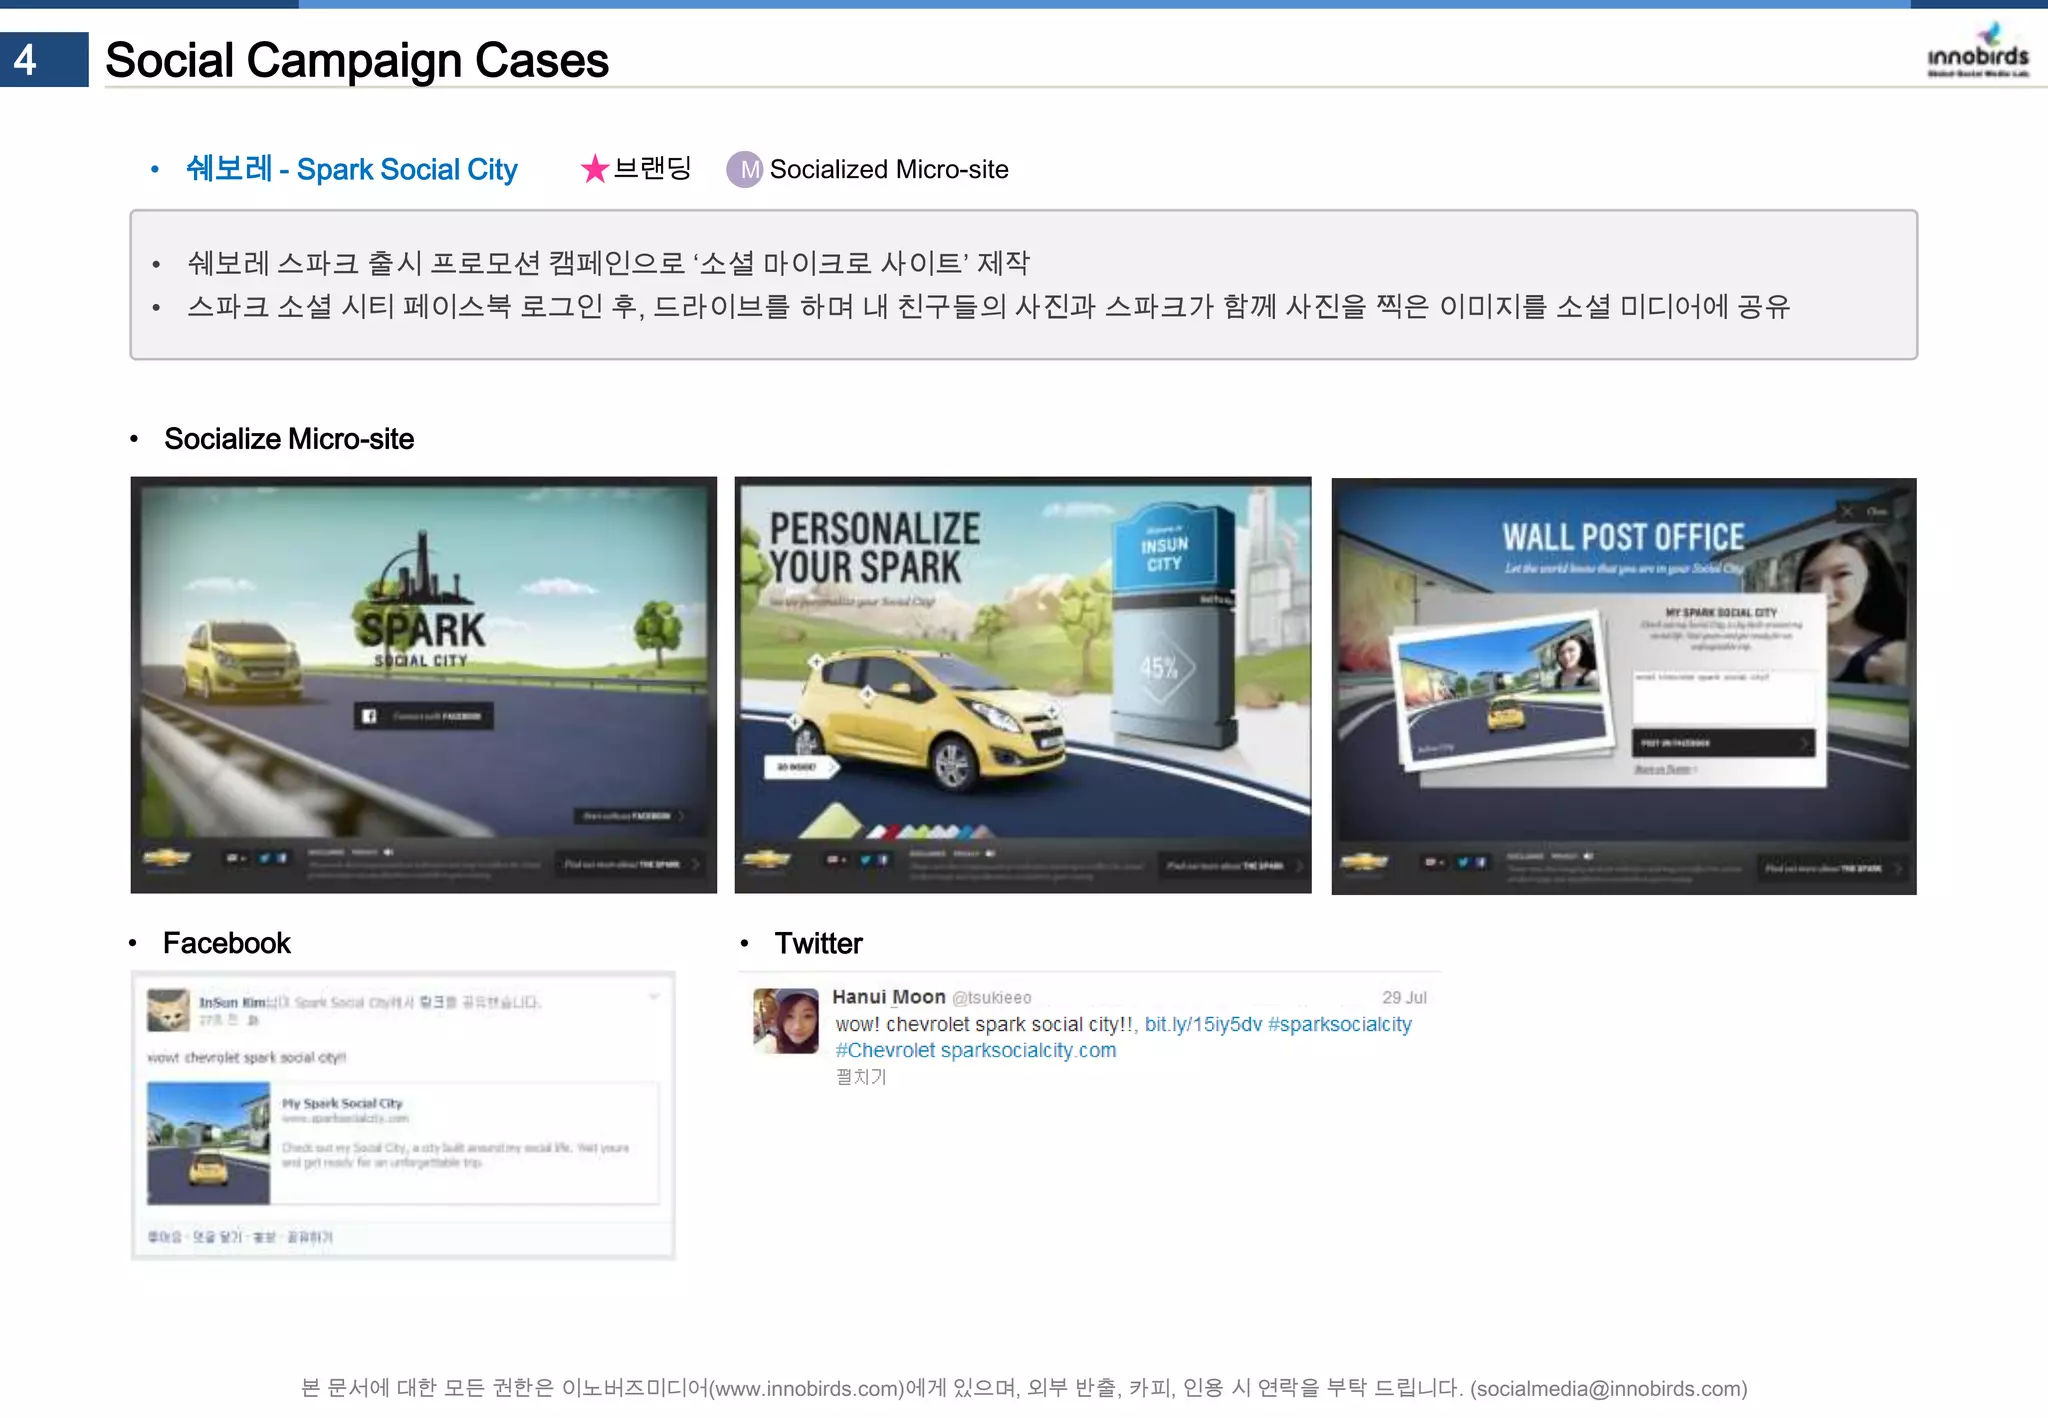Click the first description line about 소셜 마이크로 사이트
This screenshot has width=2048, height=1418.
[x=608, y=263]
